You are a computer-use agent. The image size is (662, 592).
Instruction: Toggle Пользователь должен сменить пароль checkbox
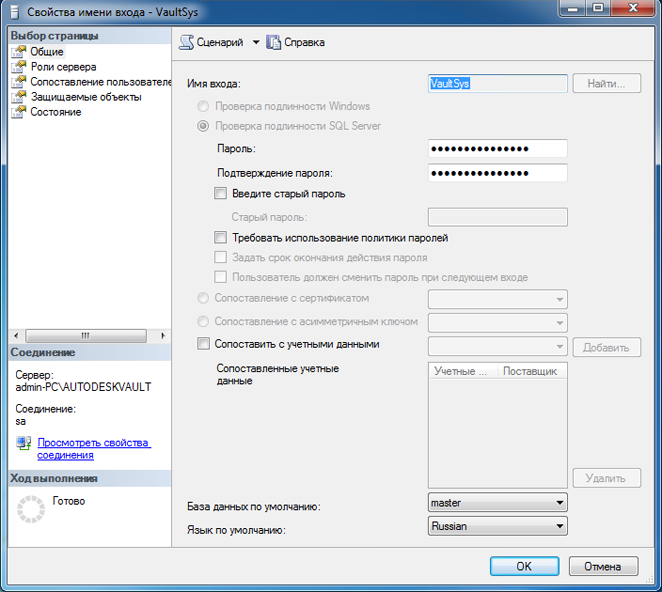pos(220,277)
